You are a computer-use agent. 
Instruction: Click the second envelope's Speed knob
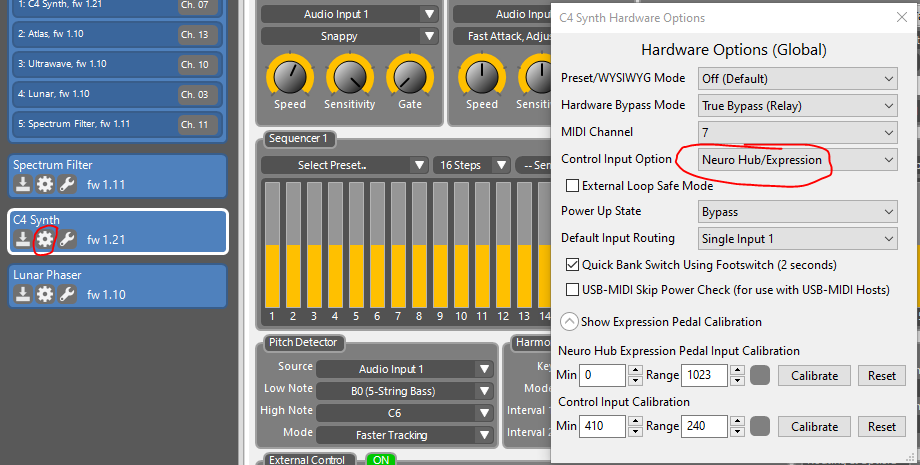[x=482, y=76]
